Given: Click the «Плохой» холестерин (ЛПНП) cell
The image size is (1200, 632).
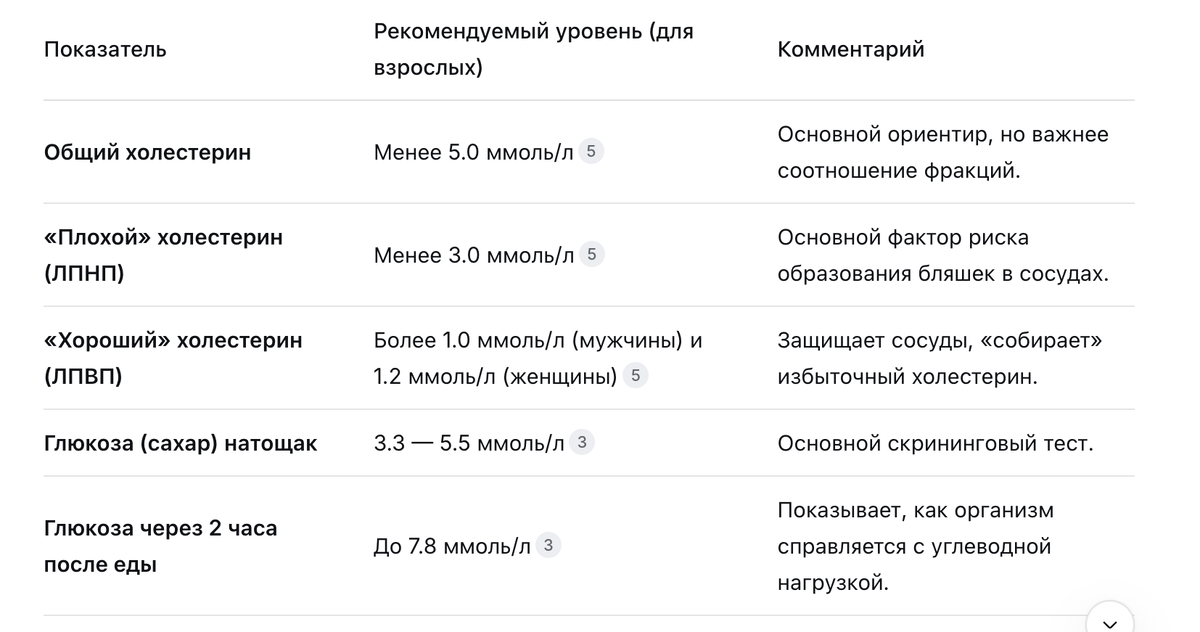Looking at the screenshot, I should [163, 255].
